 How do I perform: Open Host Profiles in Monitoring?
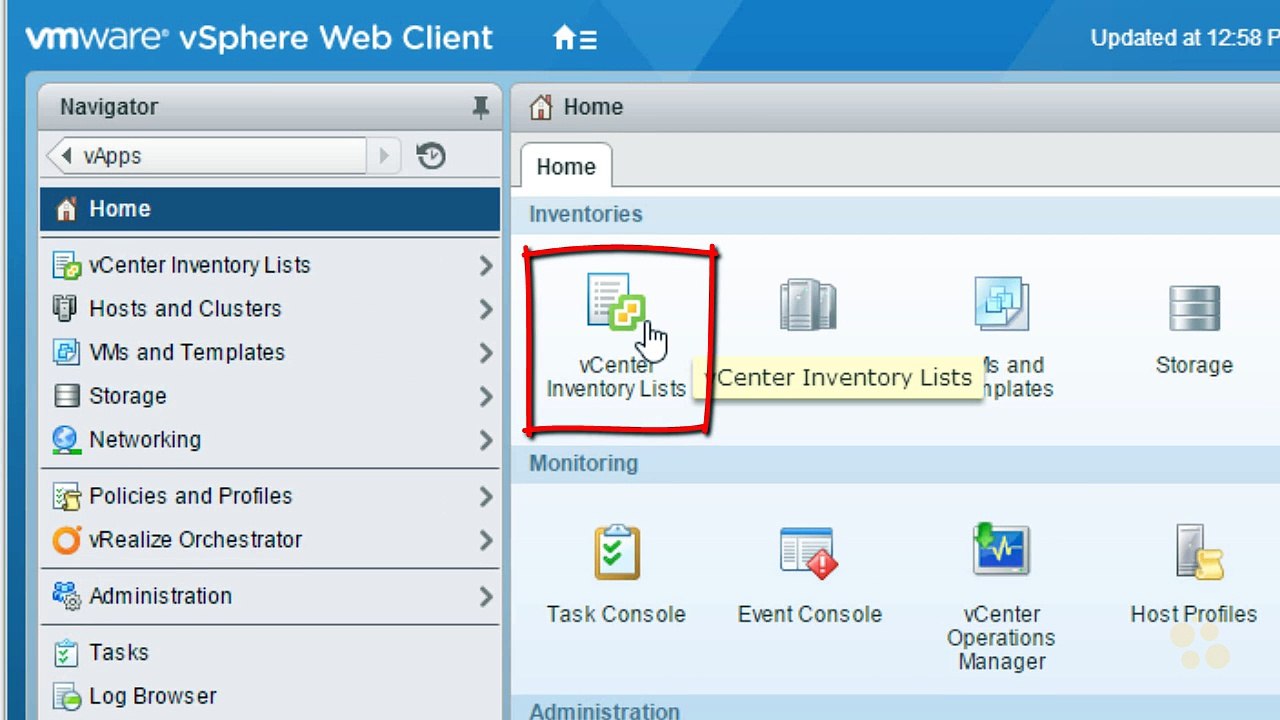coord(1194,576)
